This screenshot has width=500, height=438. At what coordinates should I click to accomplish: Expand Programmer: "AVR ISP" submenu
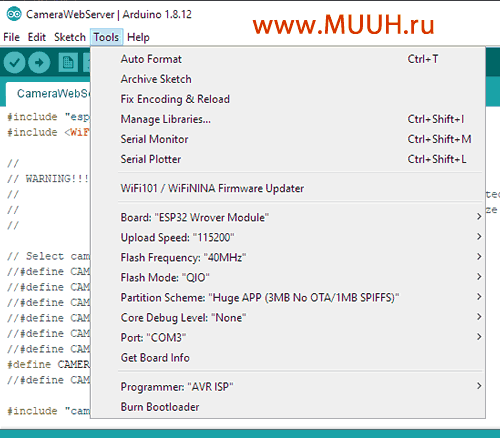pyautogui.click(x=288, y=387)
